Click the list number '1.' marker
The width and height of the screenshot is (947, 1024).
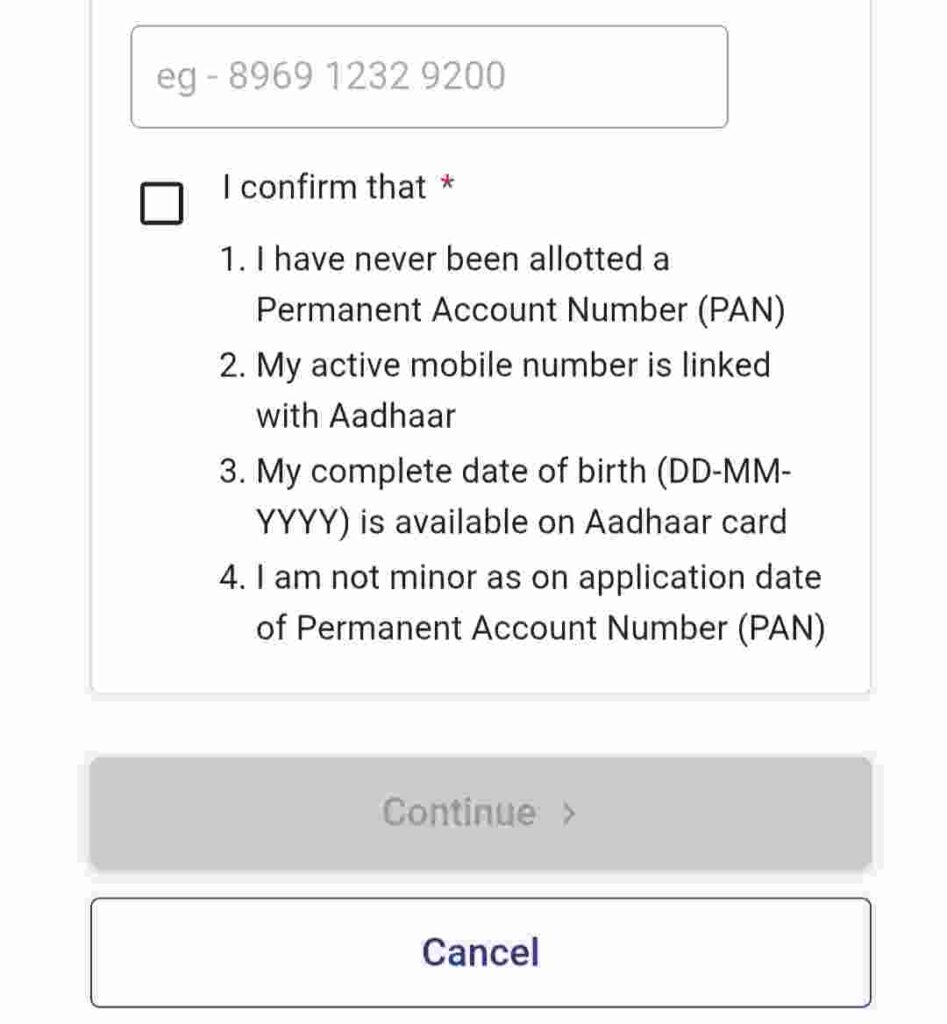pos(233,260)
